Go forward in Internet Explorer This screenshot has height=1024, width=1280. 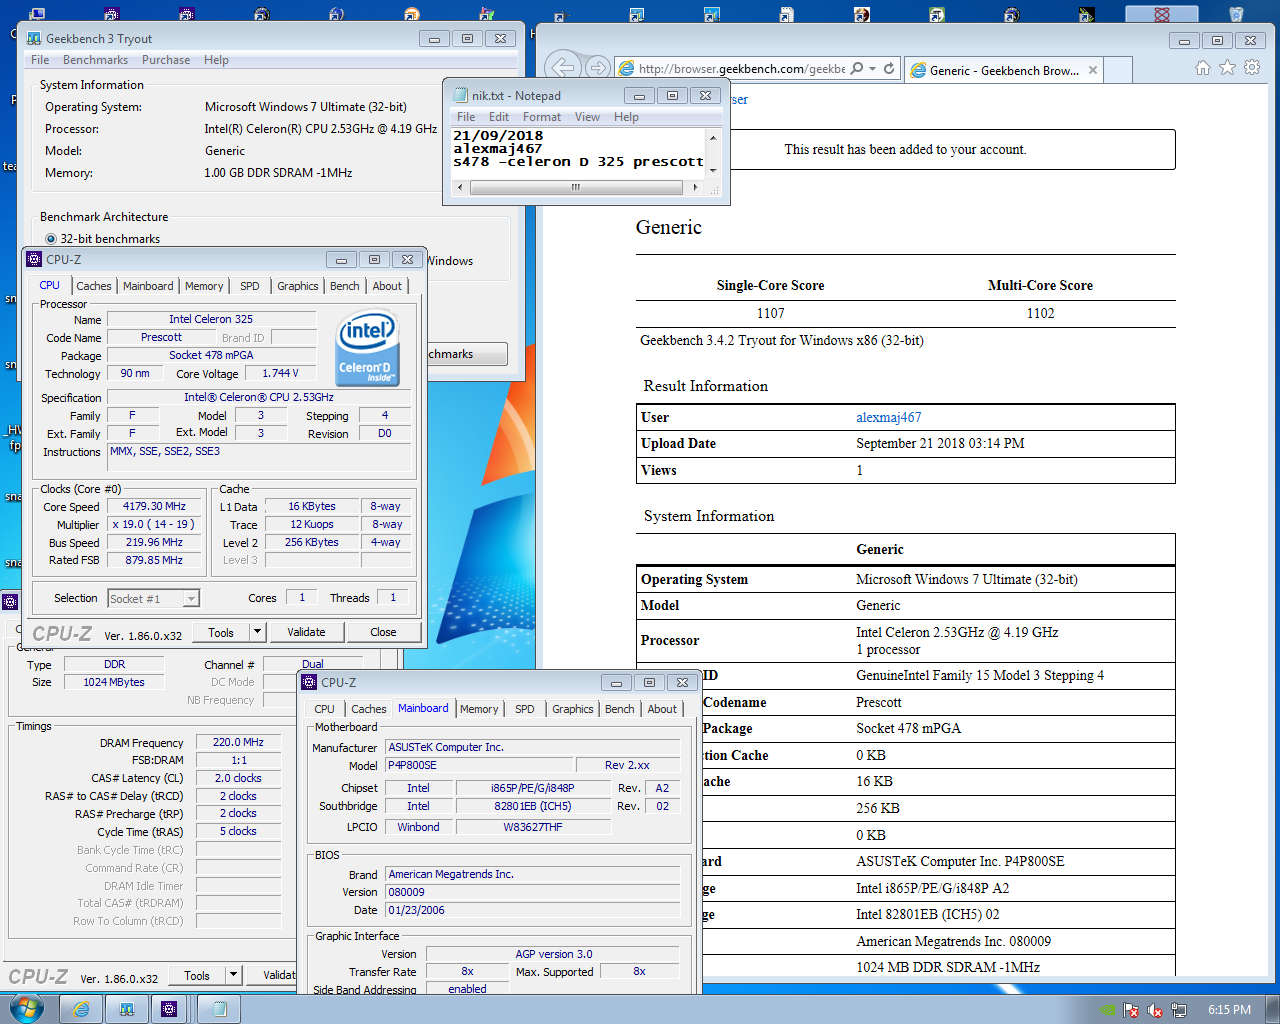(x=597, y=68)
